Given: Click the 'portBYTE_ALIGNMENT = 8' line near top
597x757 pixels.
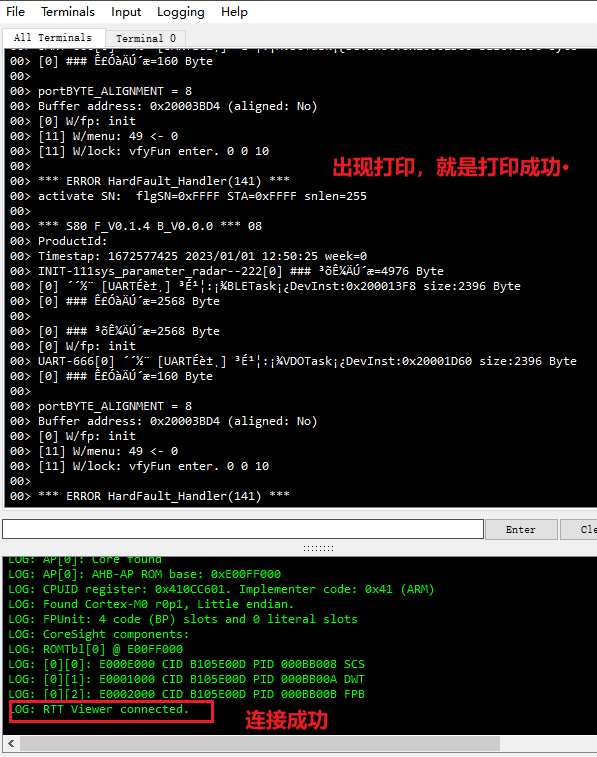Looking at the screenshot, I should click(x=101, y=91).
